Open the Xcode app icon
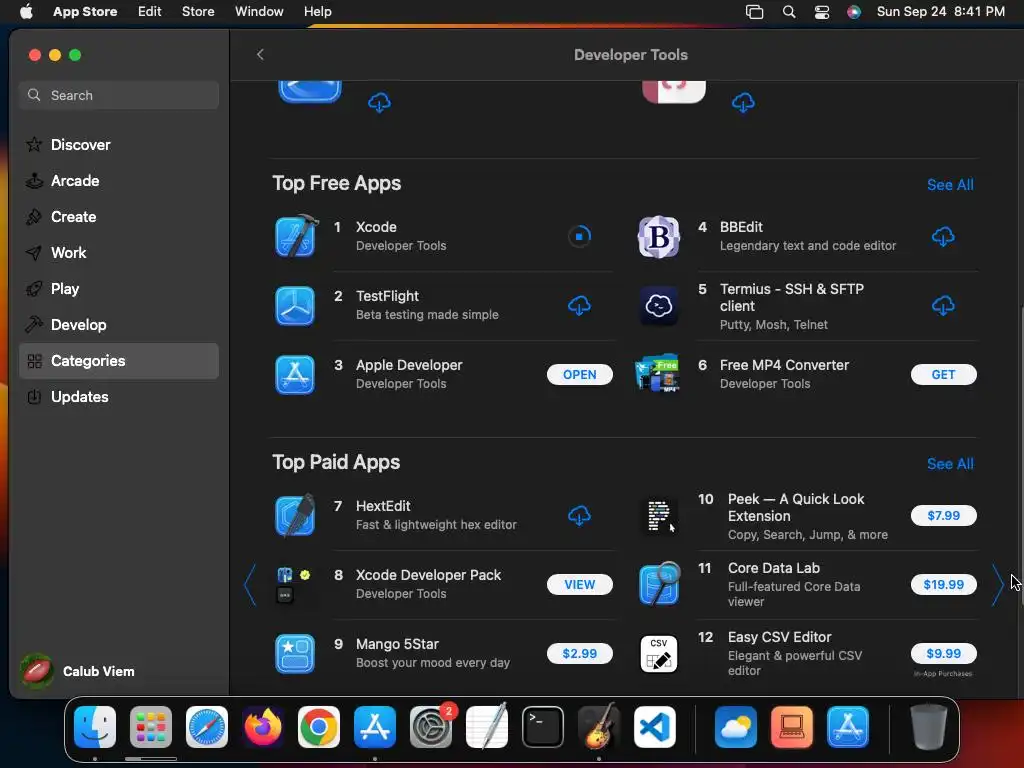 click(296, 236)
